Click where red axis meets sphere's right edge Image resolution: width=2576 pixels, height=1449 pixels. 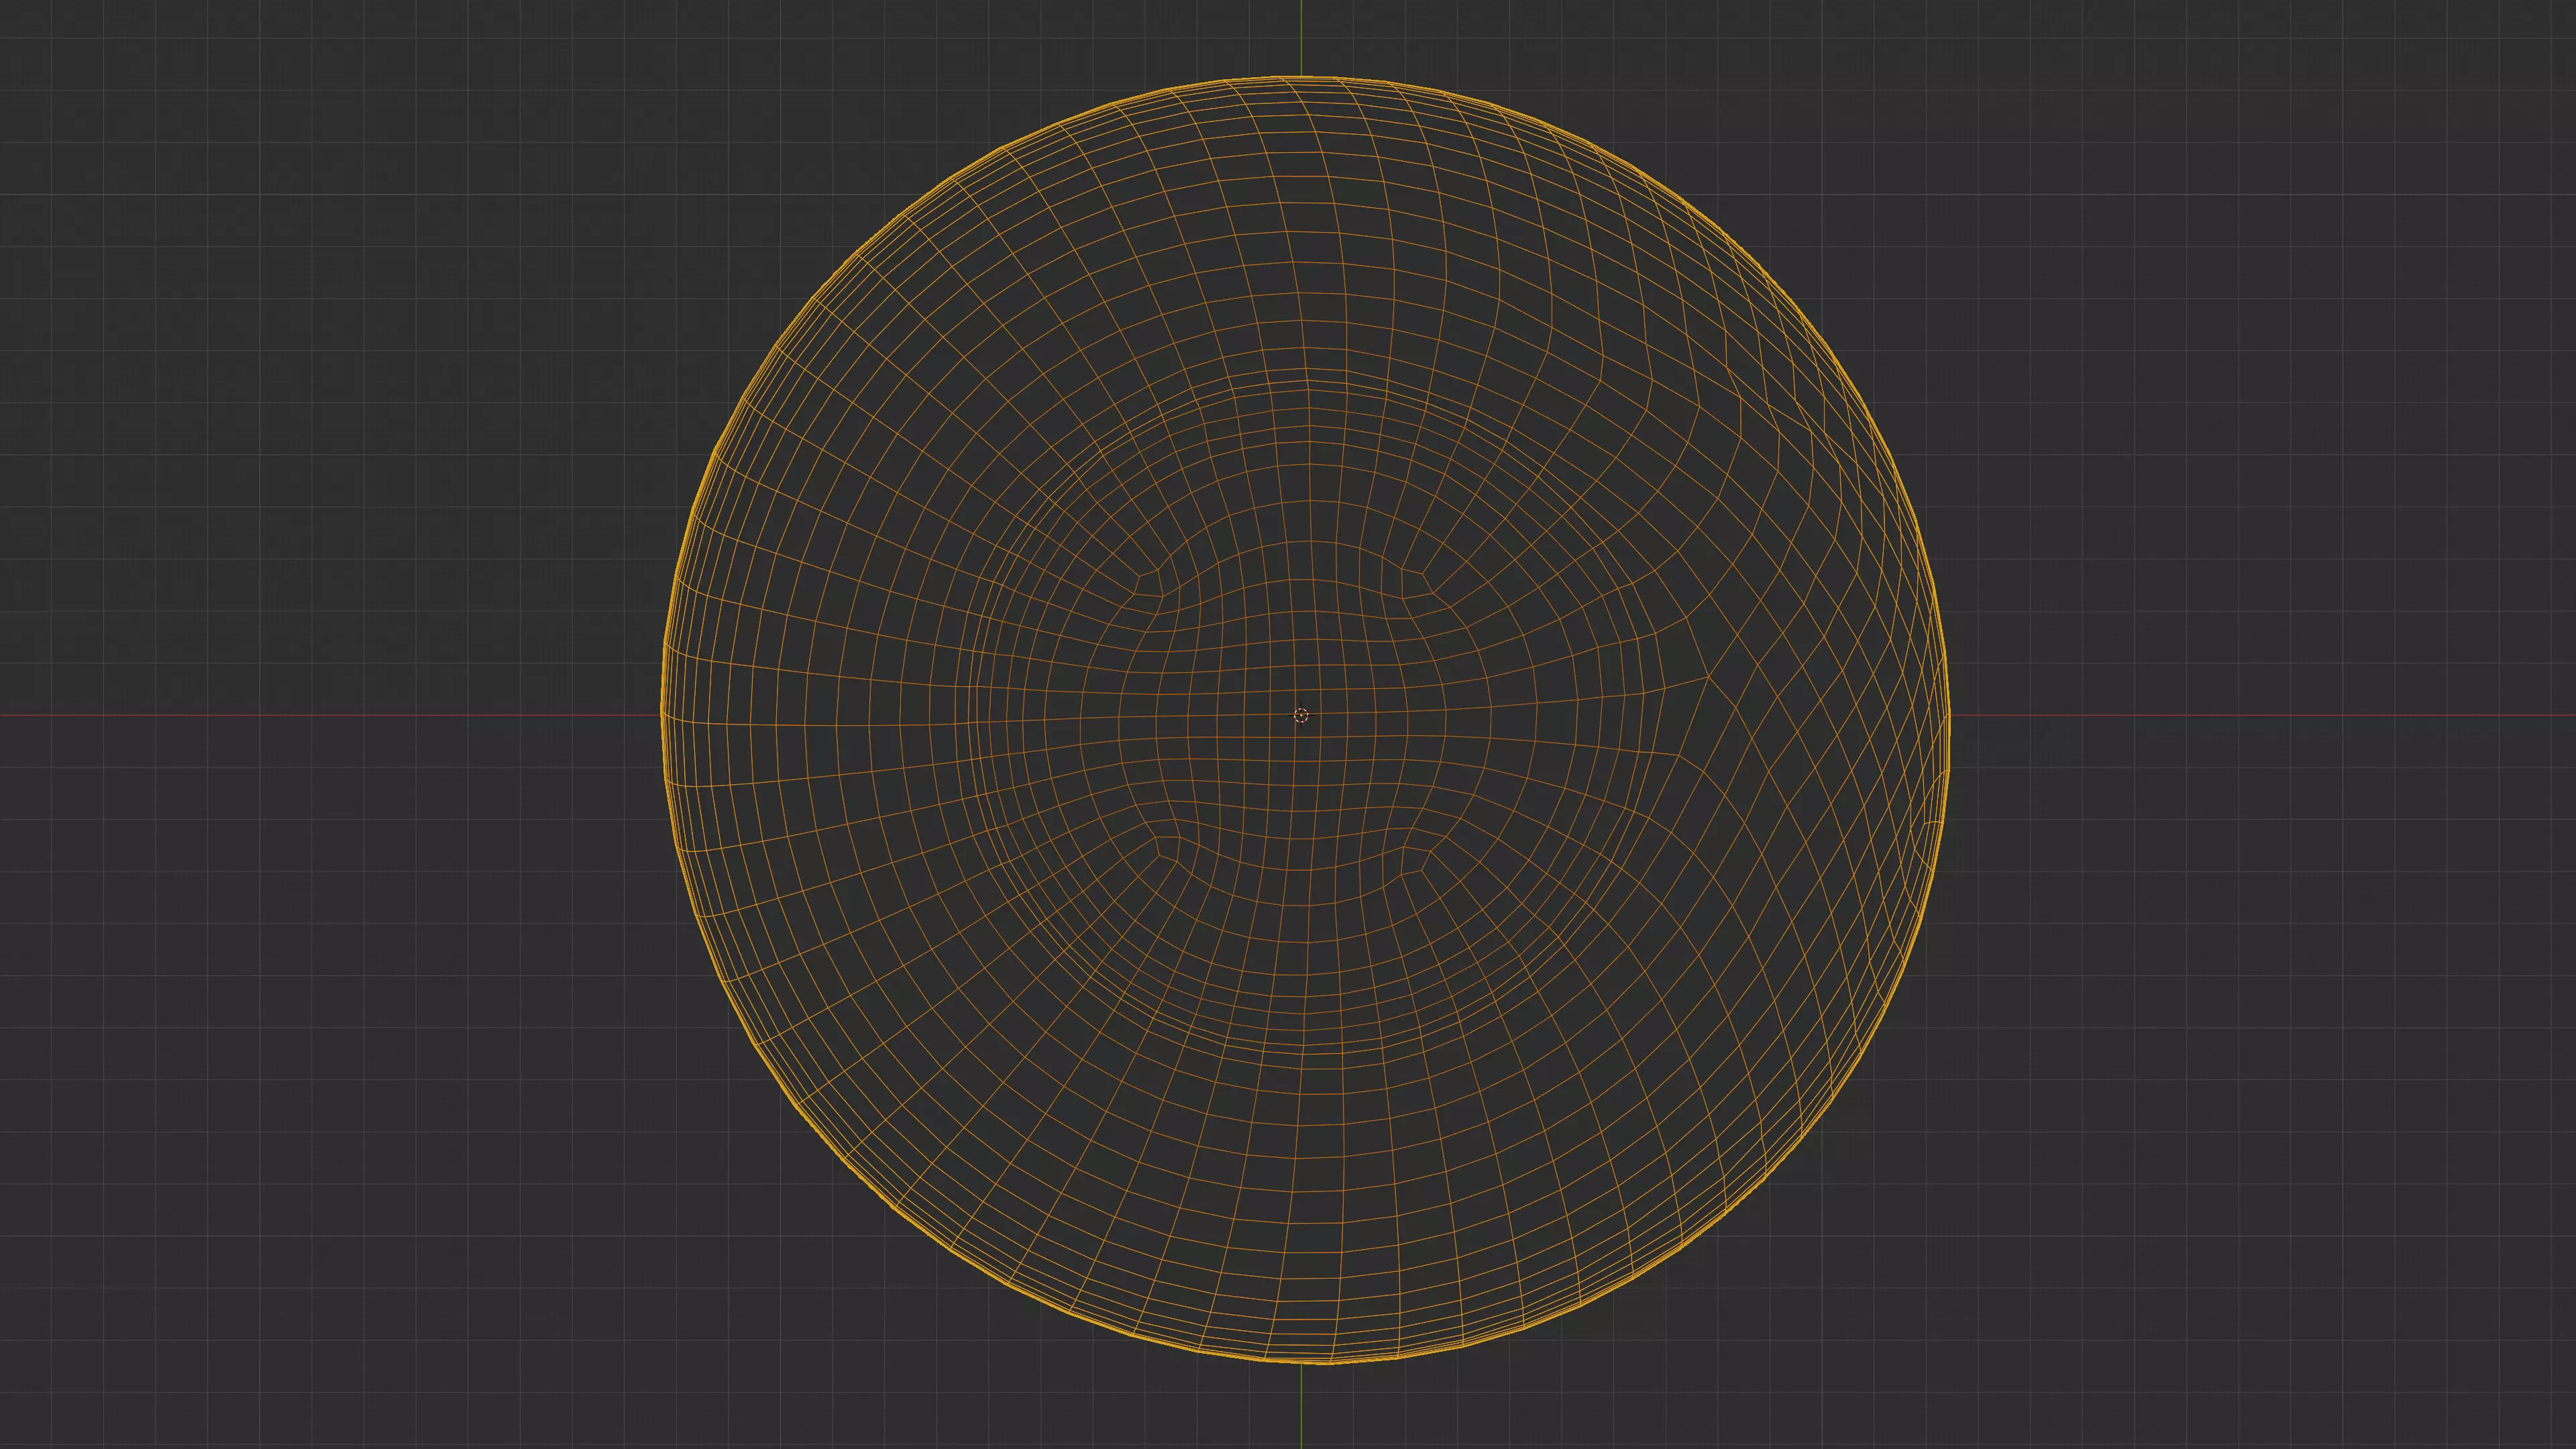(1949, 715)
